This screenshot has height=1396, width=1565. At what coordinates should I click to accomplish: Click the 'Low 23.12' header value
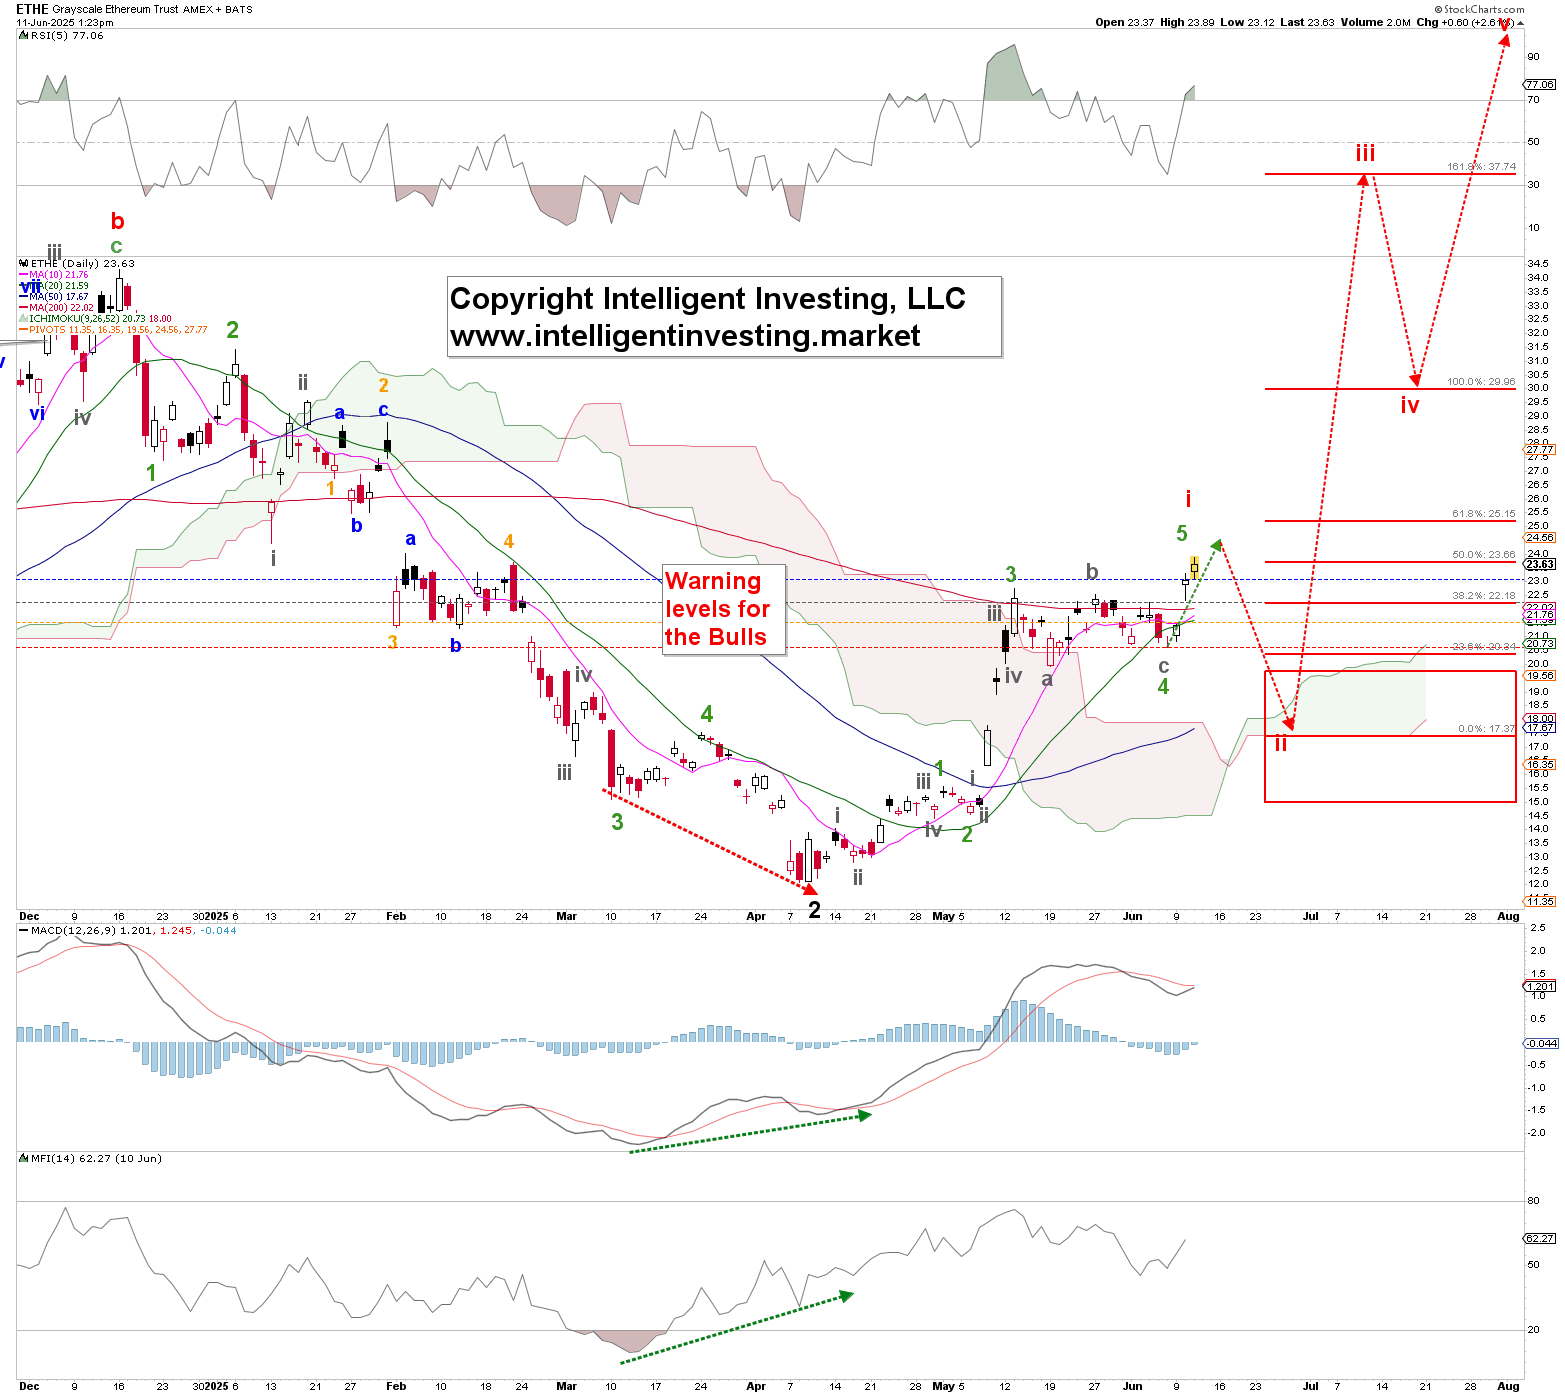(x=1247, y=22)
